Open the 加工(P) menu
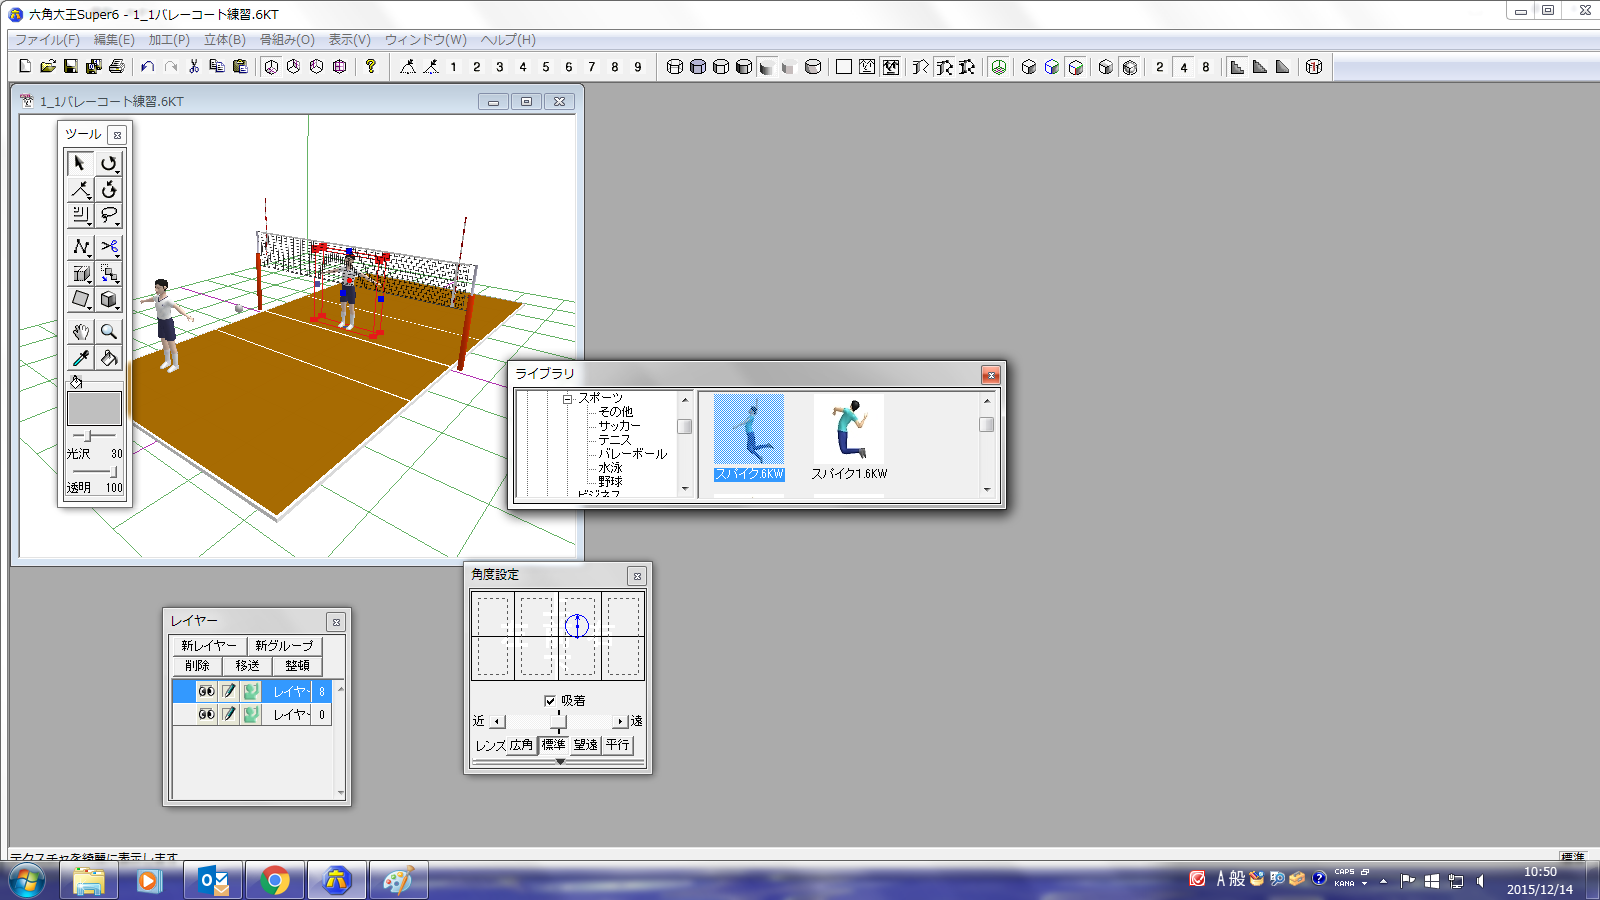 click(169, 40)
